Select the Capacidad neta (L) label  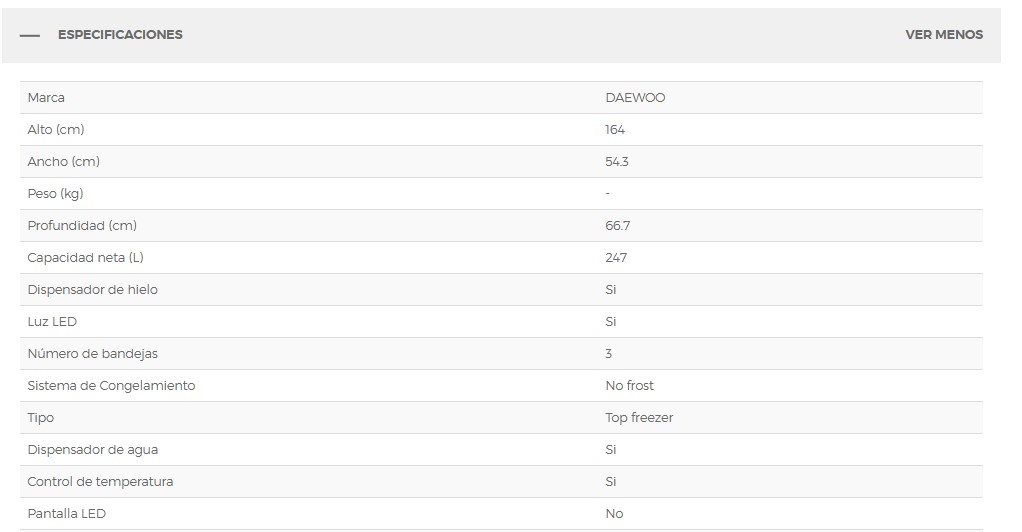coord(85,258)
